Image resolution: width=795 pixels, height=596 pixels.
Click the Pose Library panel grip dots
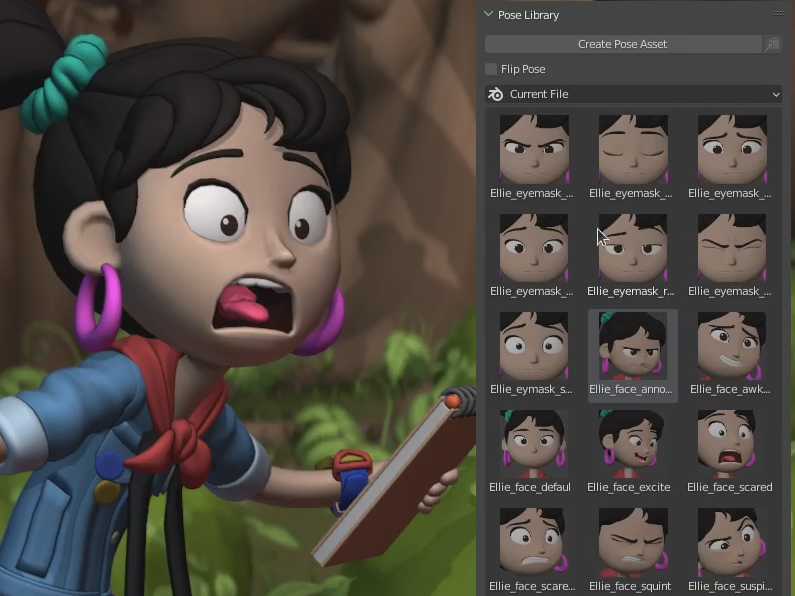coord(779,14)
